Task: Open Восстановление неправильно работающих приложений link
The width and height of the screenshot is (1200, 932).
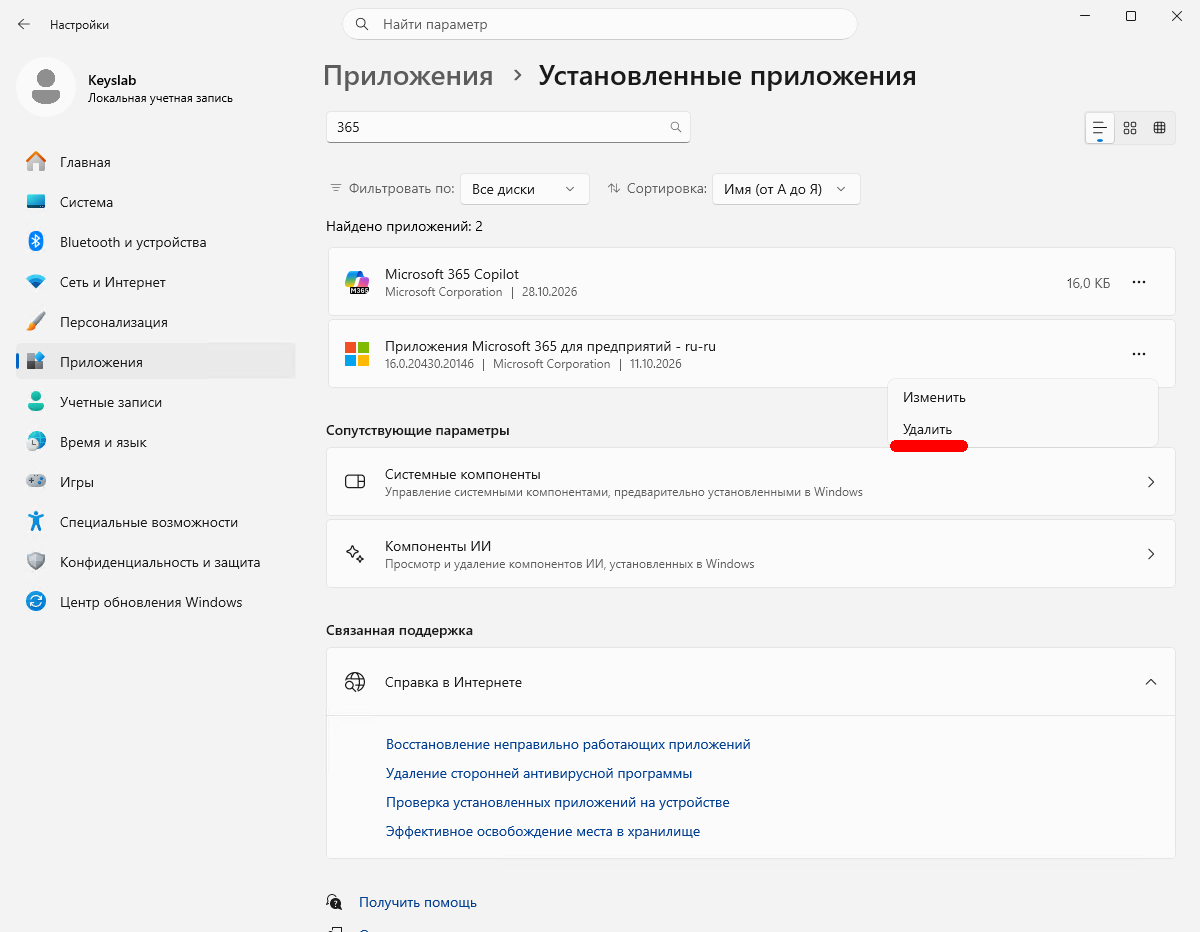Action: (x=568, y=745)
